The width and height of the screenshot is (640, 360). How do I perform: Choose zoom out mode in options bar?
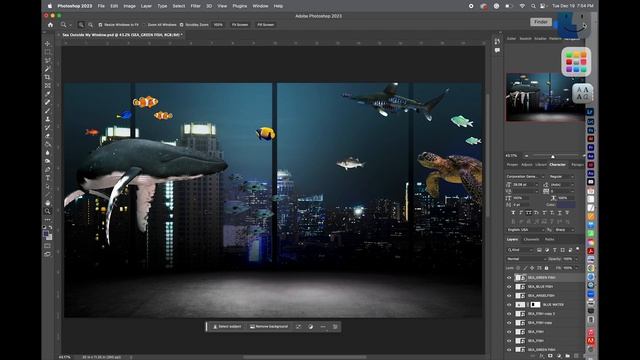click(x=90, y=25)
